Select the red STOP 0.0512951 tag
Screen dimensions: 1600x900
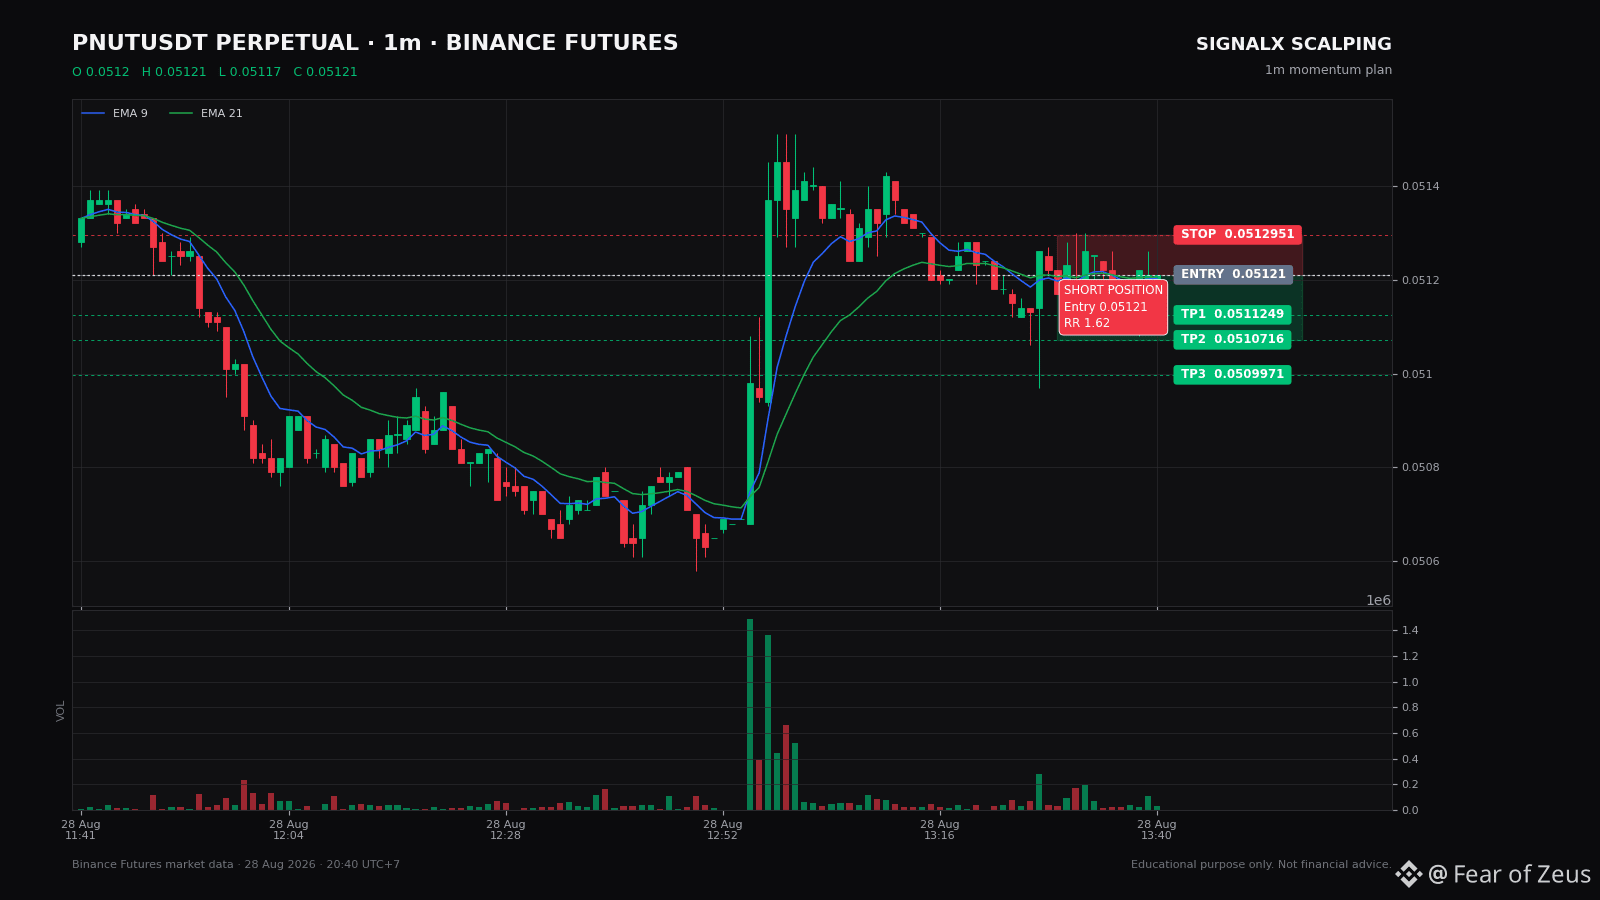pos(1238,235)
